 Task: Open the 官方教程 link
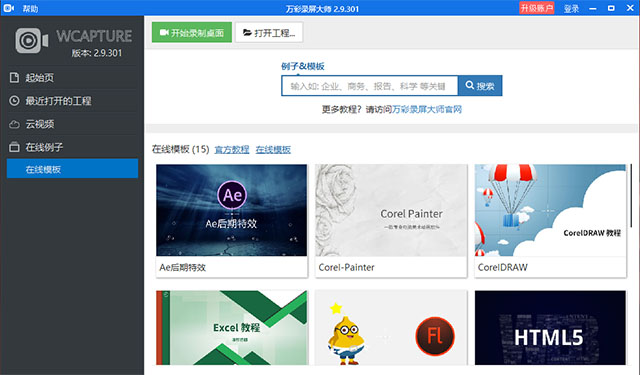click(x=232, y=149)
